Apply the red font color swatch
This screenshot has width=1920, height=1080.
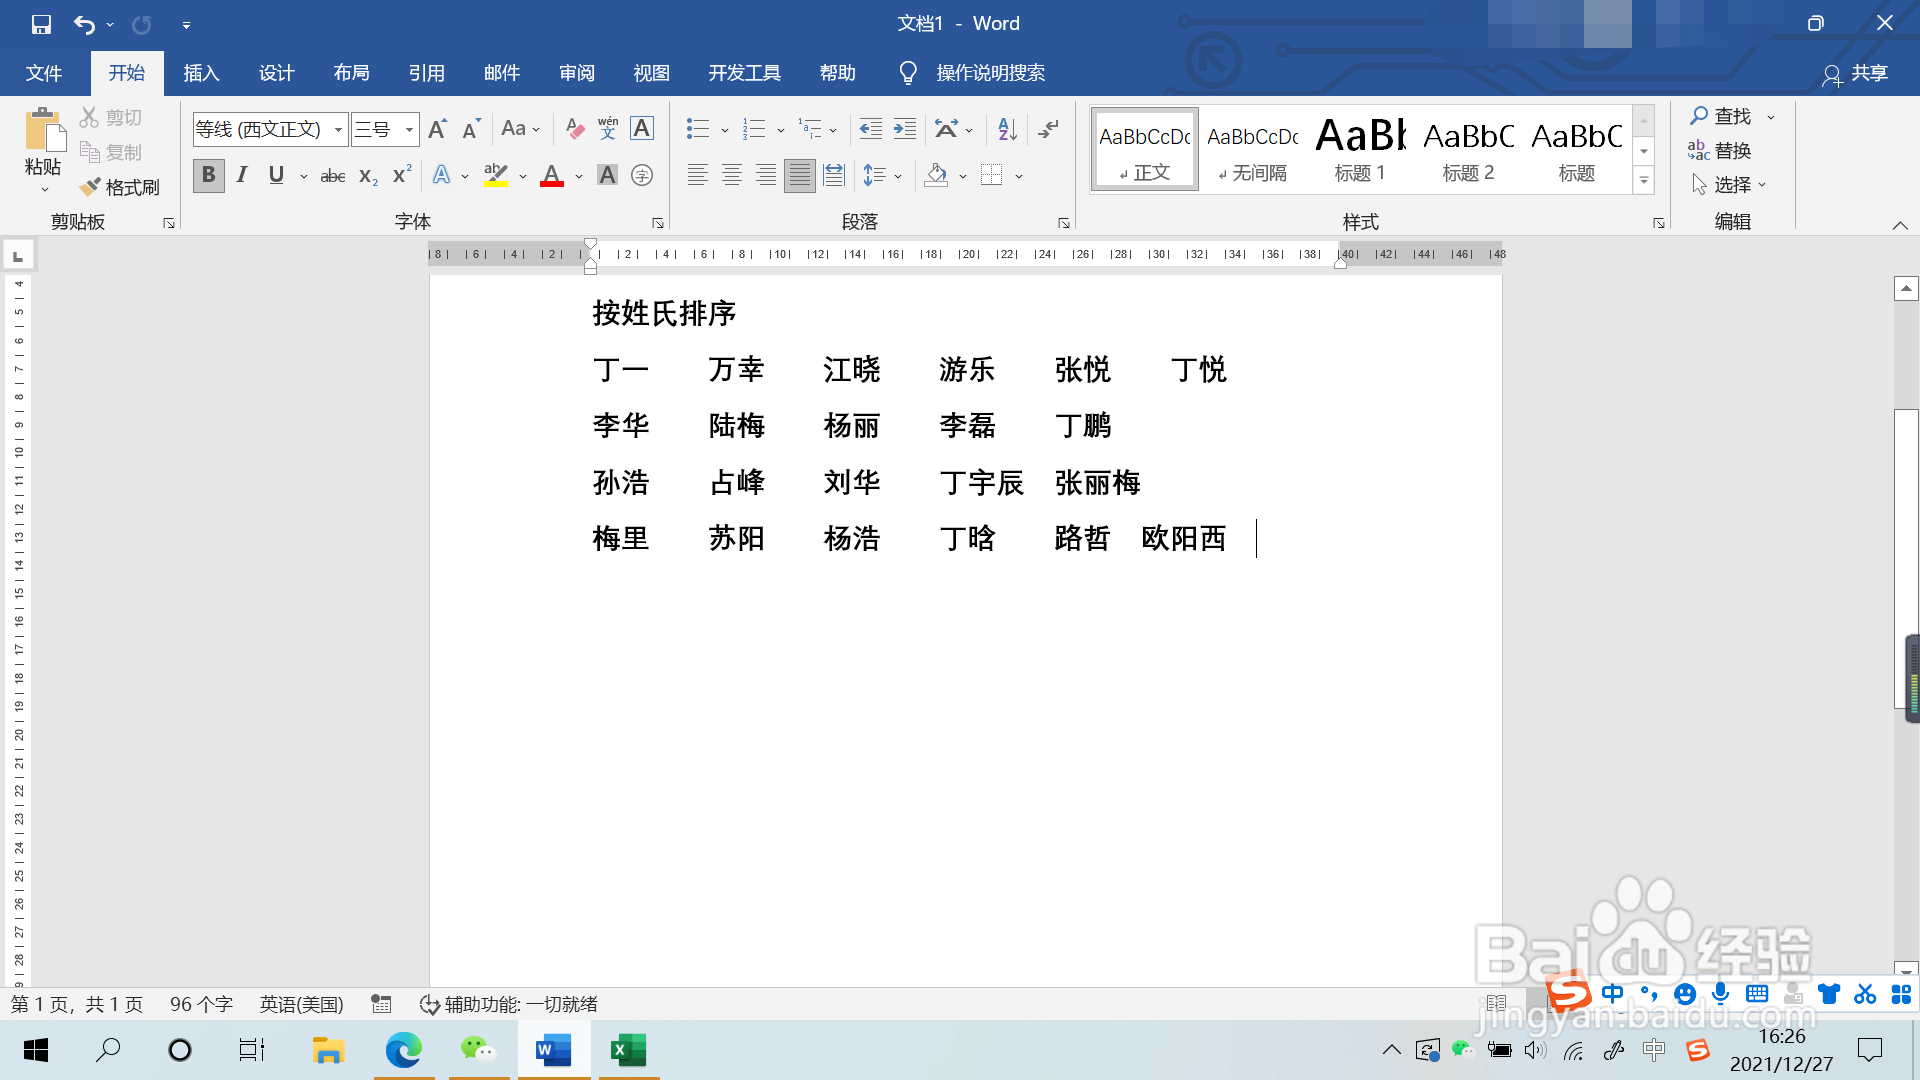coord(552,176)
